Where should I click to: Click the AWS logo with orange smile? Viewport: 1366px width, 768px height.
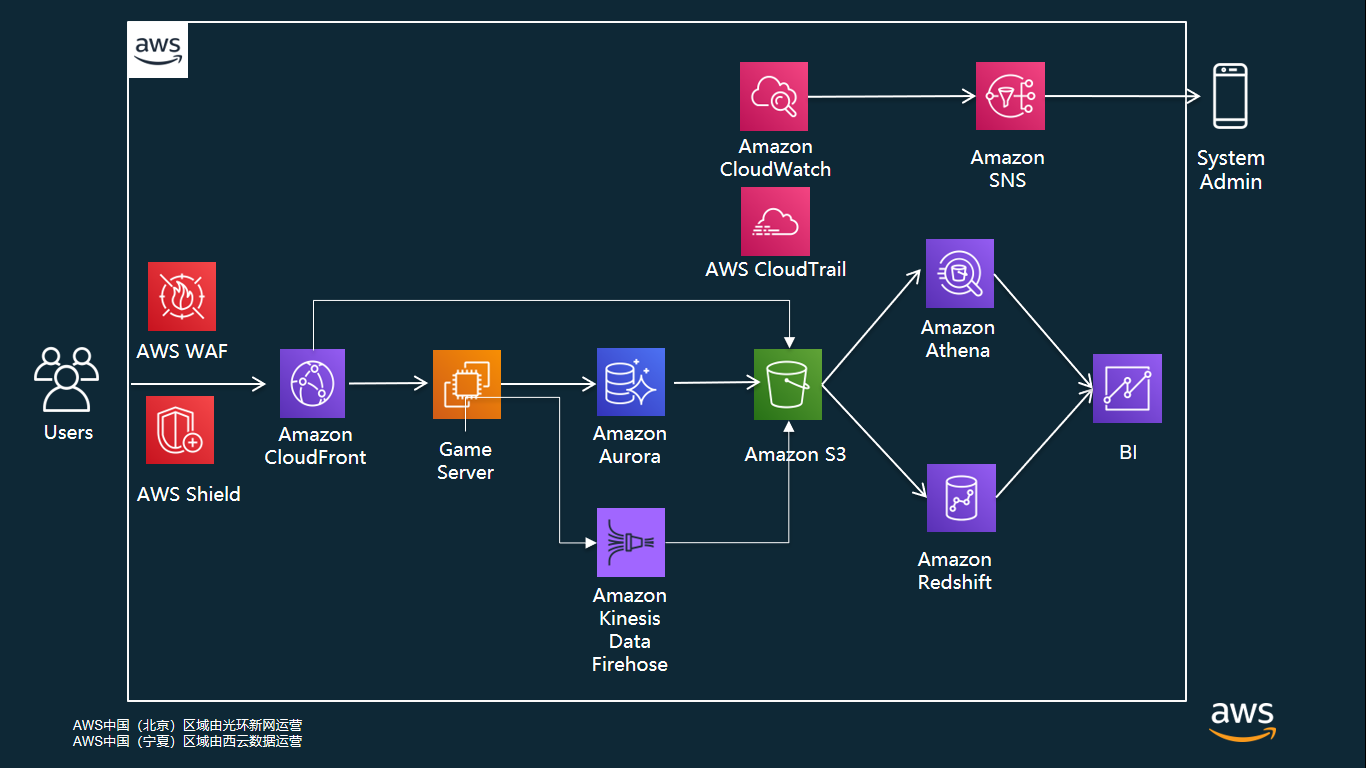tap(1243, 721)
